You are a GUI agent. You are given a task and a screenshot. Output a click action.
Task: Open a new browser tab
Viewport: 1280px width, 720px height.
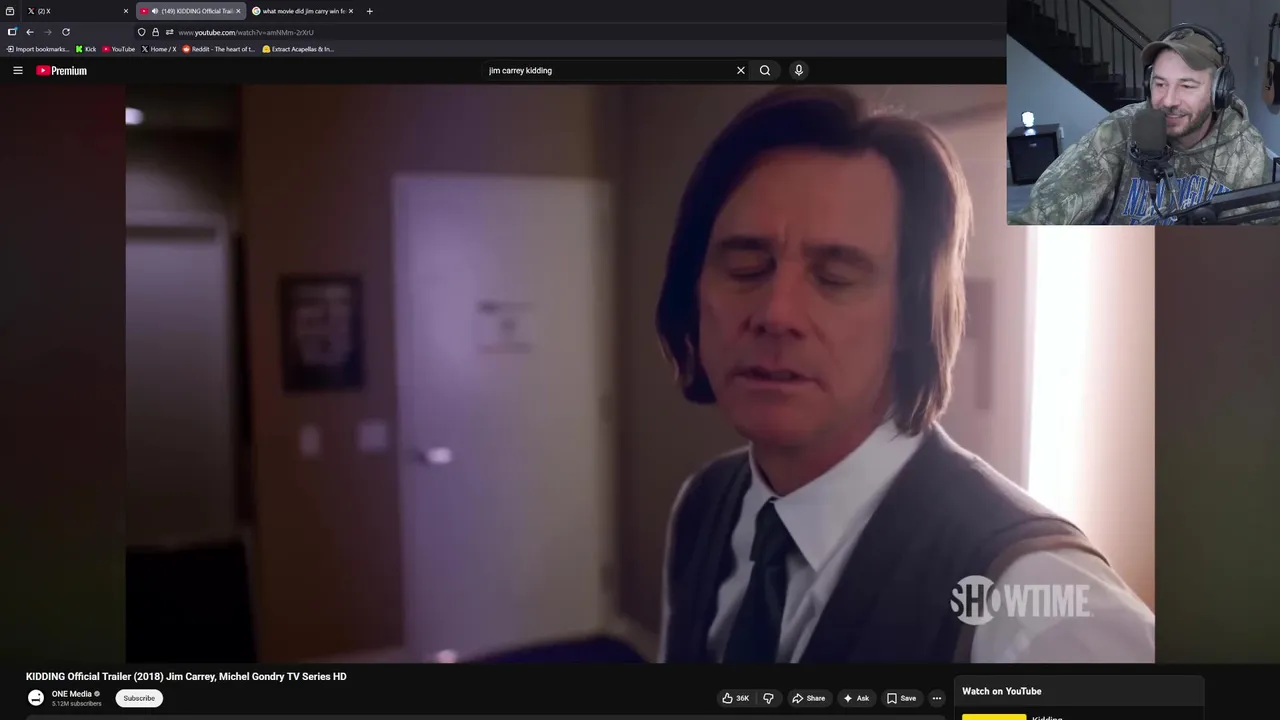(369, 11)
